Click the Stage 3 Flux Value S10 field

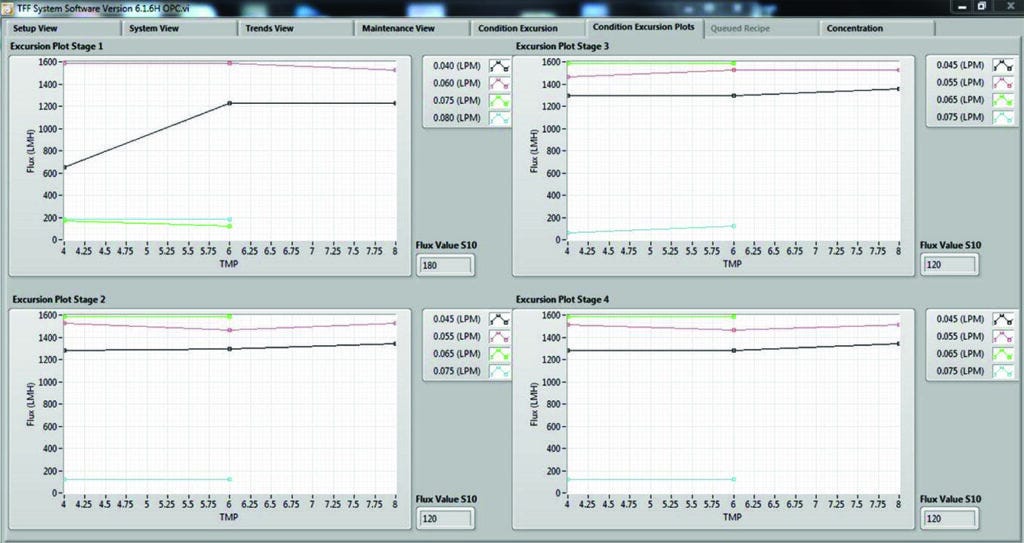949,264
